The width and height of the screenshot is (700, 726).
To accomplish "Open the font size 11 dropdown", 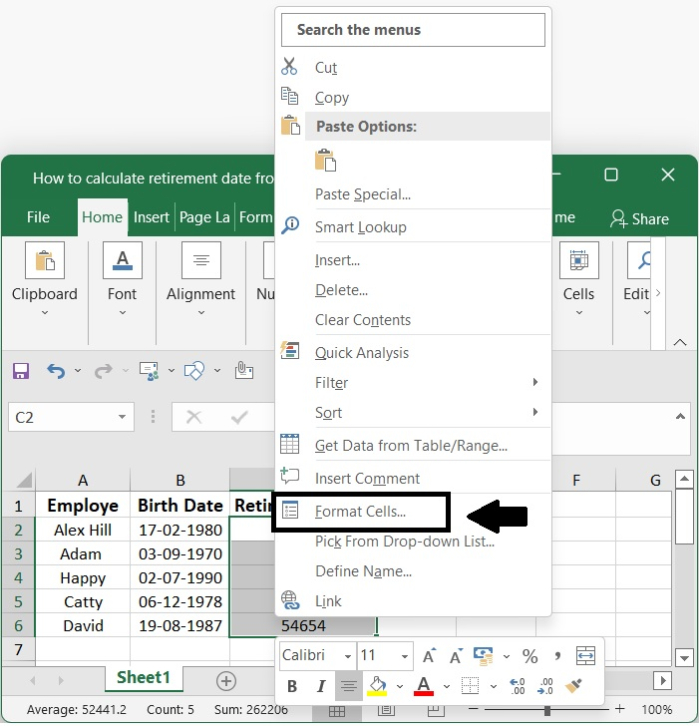I will click(405, 656).
